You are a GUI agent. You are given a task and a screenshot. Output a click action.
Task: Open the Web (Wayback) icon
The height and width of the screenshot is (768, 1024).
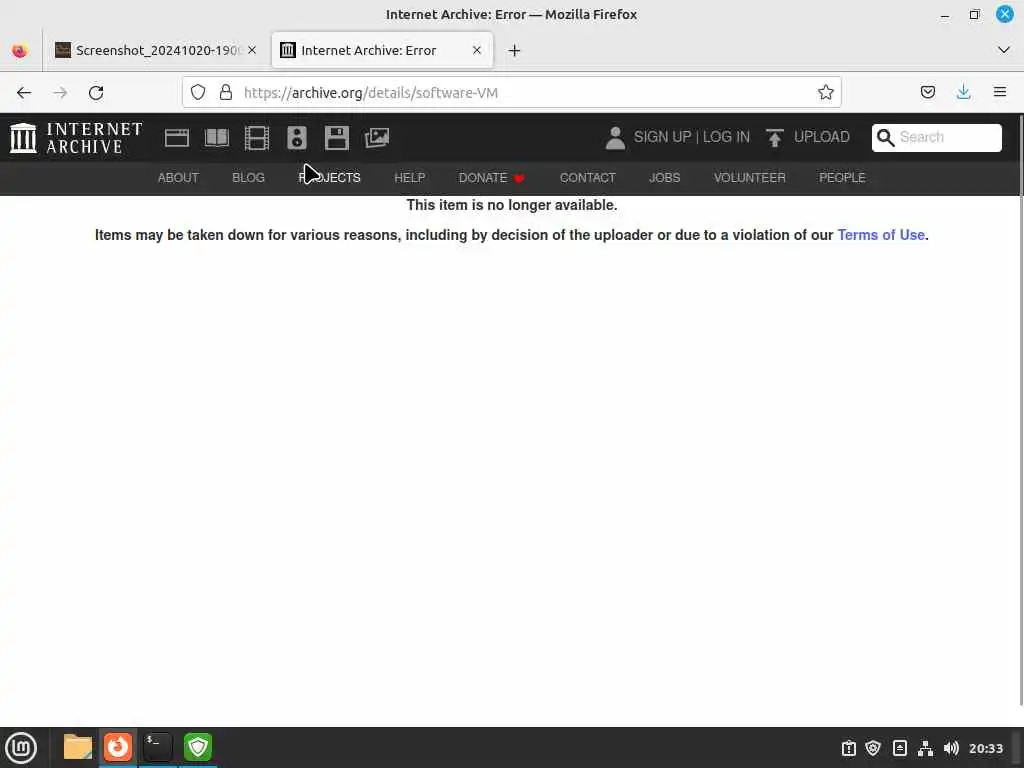pos(176,138)
